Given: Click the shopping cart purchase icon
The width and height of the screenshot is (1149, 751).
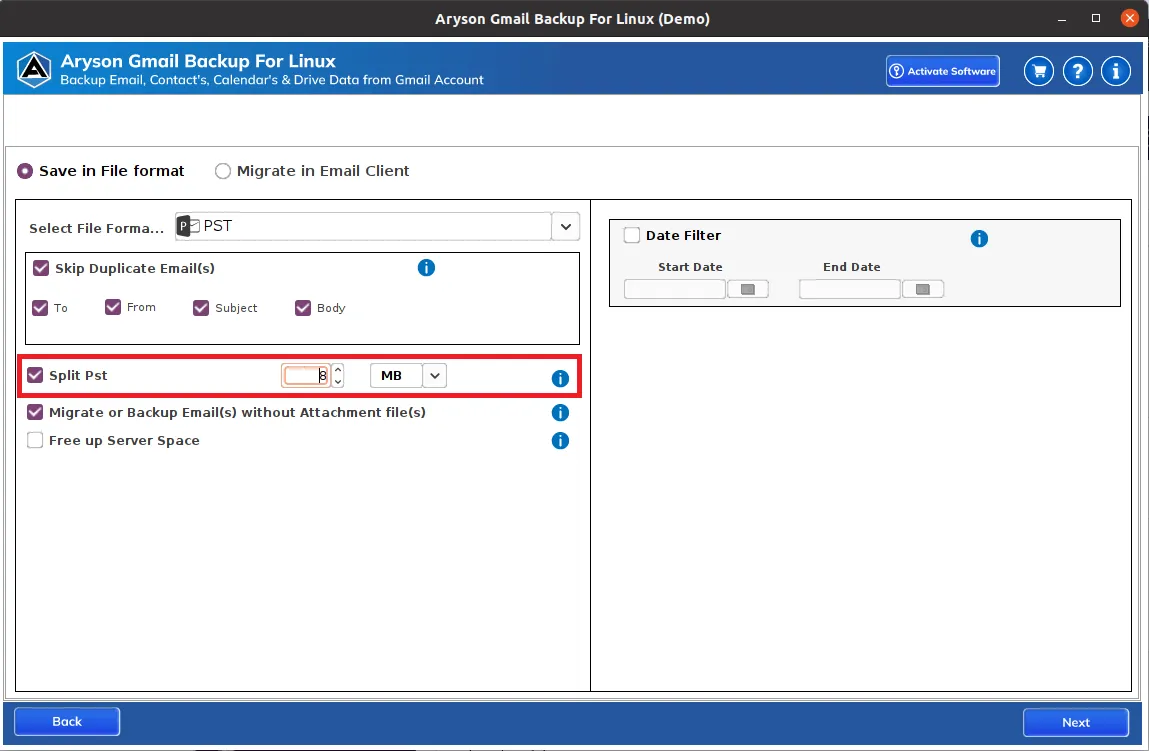Looking at the screenshot, I should pos(1038,71).
